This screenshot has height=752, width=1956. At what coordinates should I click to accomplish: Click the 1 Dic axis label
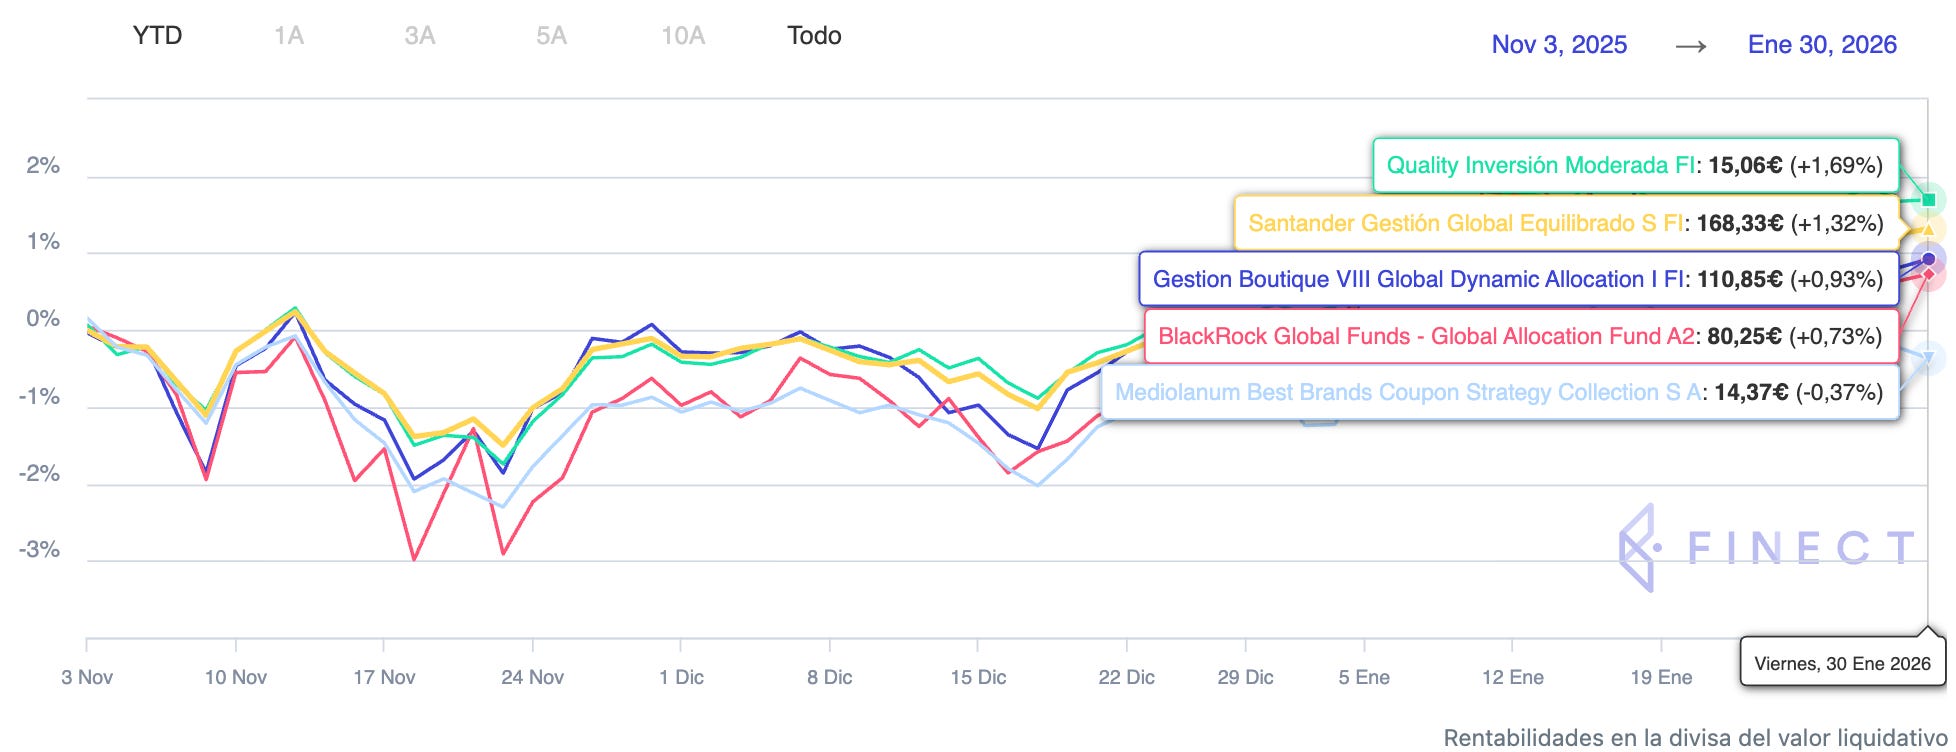pyautogui.click(x=681, y=678)
